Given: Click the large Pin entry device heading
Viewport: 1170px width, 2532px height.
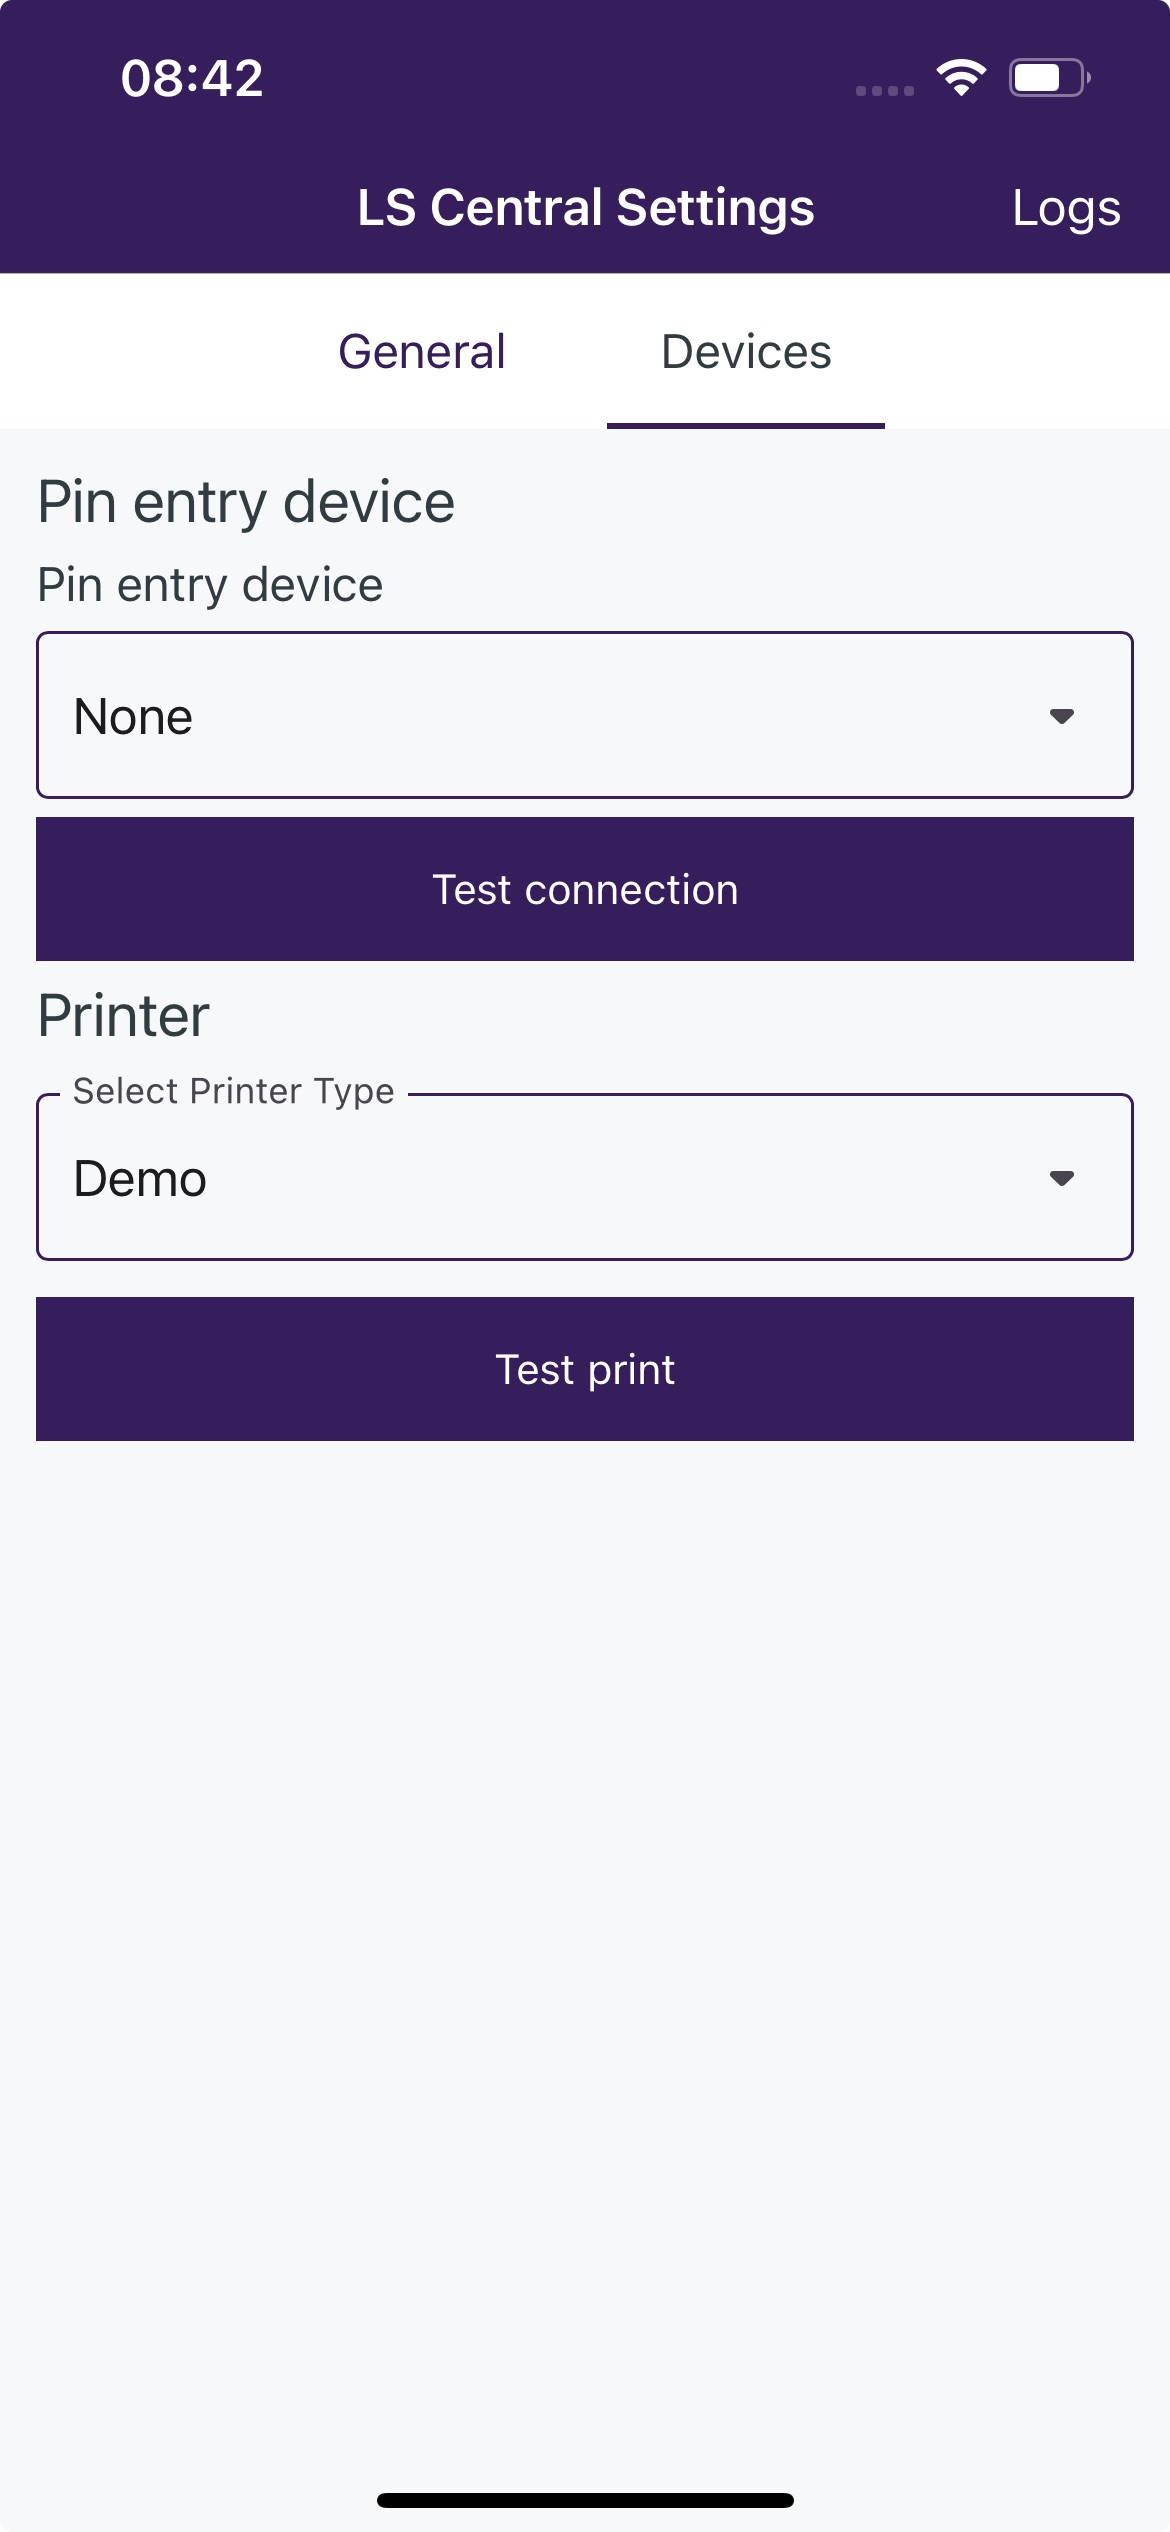Looking at the screenshot, I should (x=246, y=502).
